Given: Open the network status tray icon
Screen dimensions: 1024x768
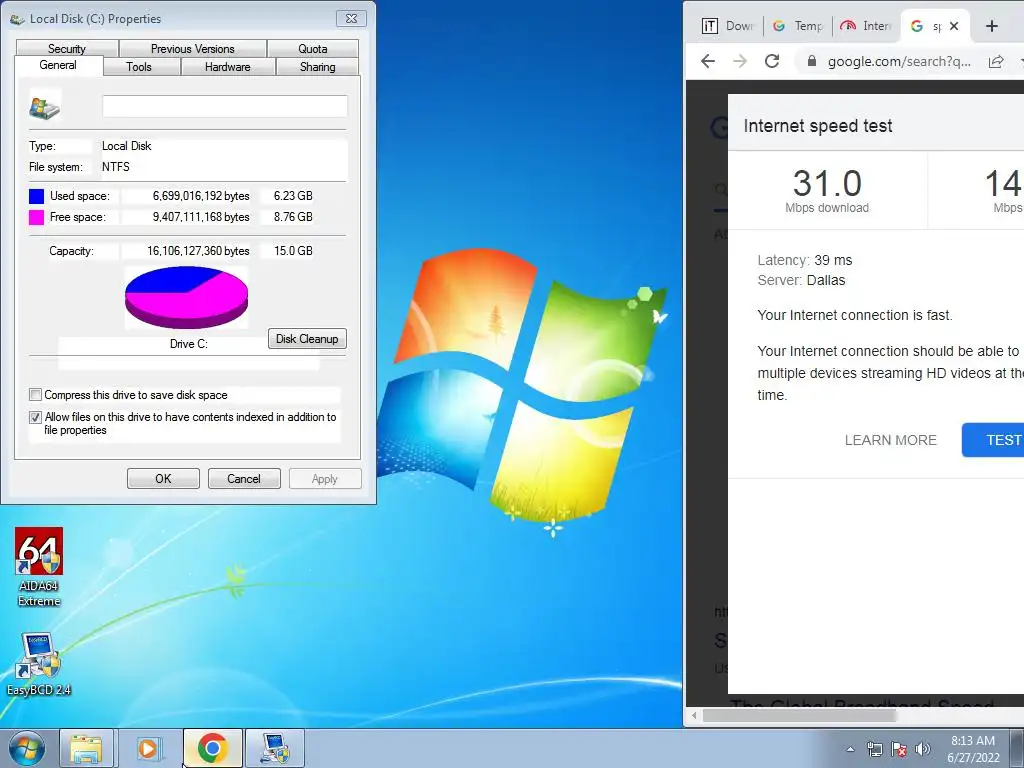Looking at the screenshot, I should click(874, 749).
